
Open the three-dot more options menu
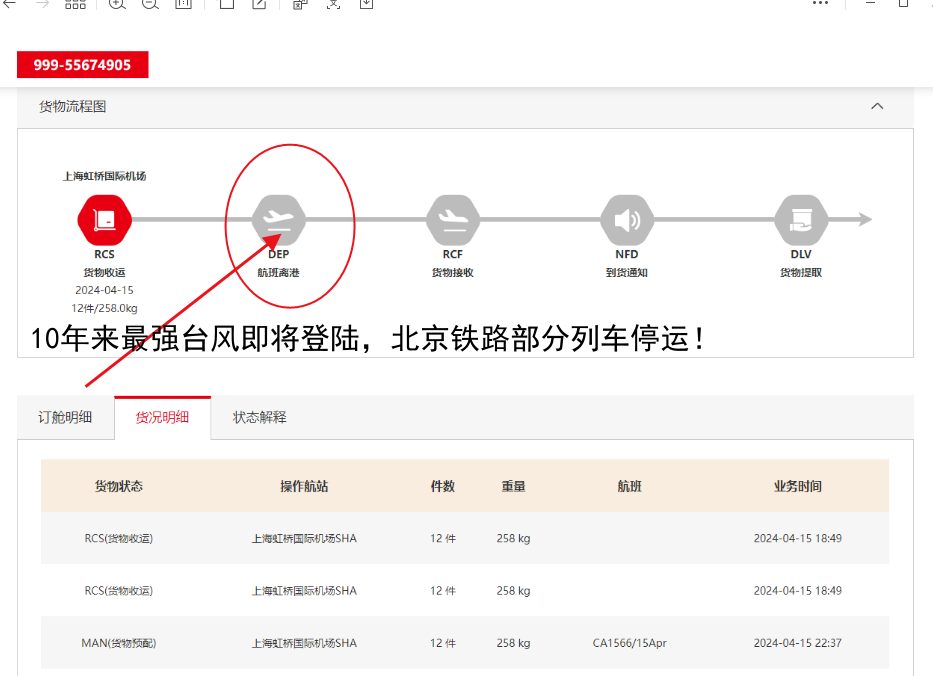tap(820, 4)
